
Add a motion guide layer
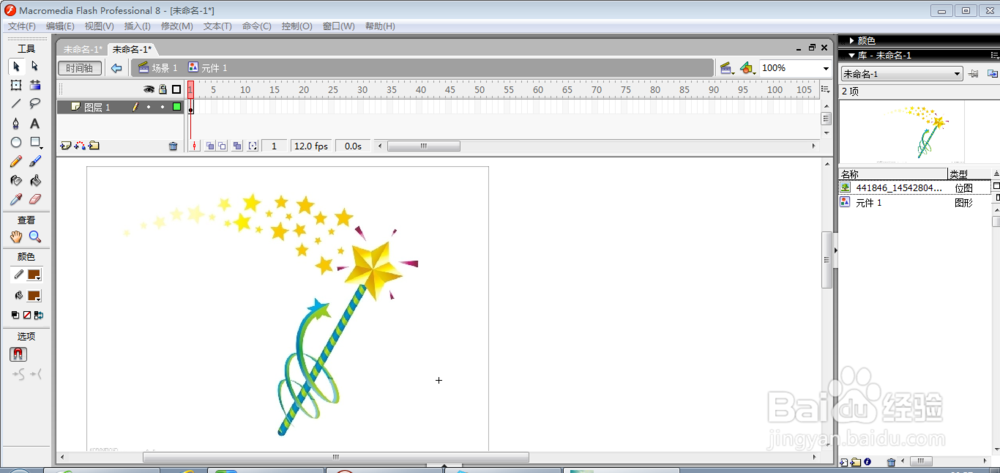tap(80, 146)
